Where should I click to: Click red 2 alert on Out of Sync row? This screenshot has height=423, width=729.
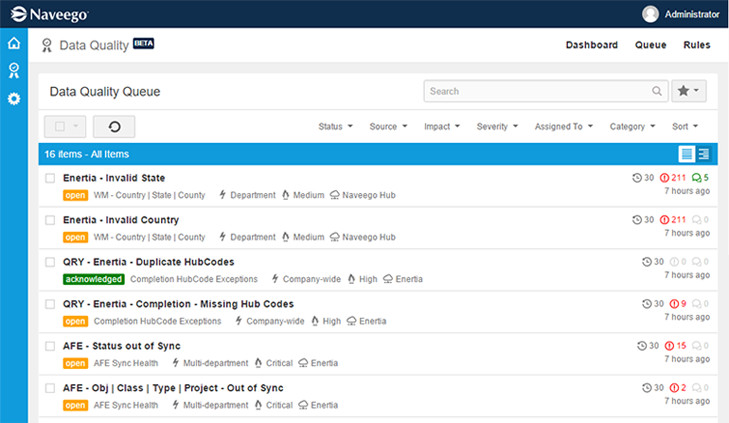(x=678, y=388)
